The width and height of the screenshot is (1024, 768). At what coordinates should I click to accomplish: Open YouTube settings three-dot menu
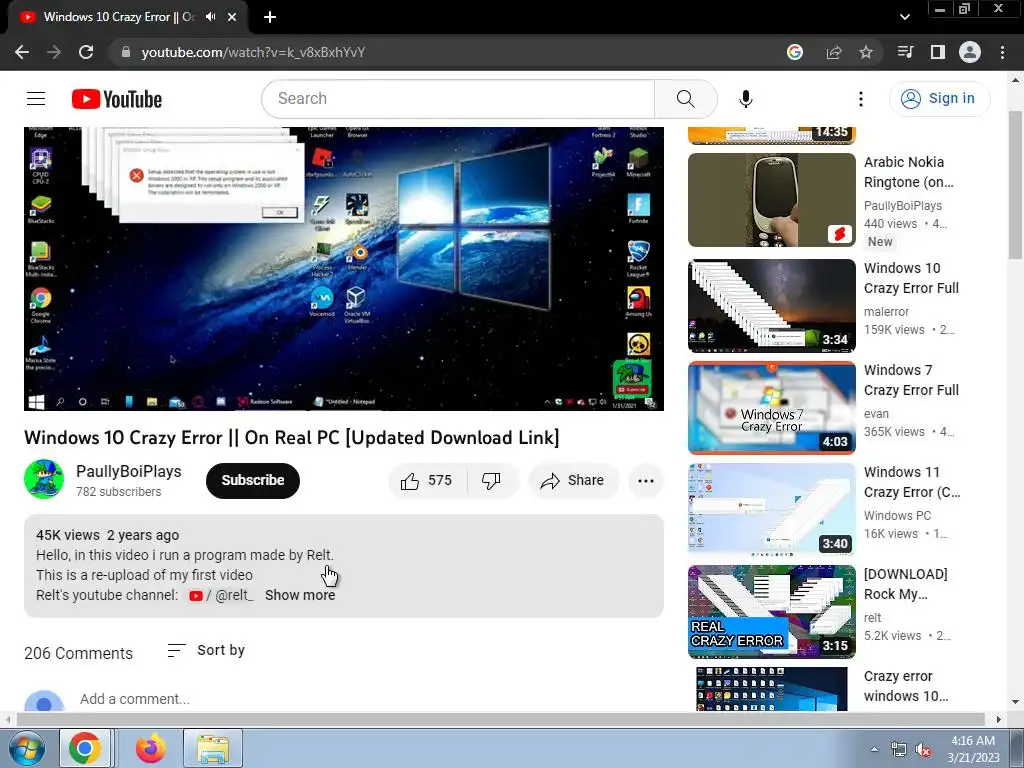point(861,99)
